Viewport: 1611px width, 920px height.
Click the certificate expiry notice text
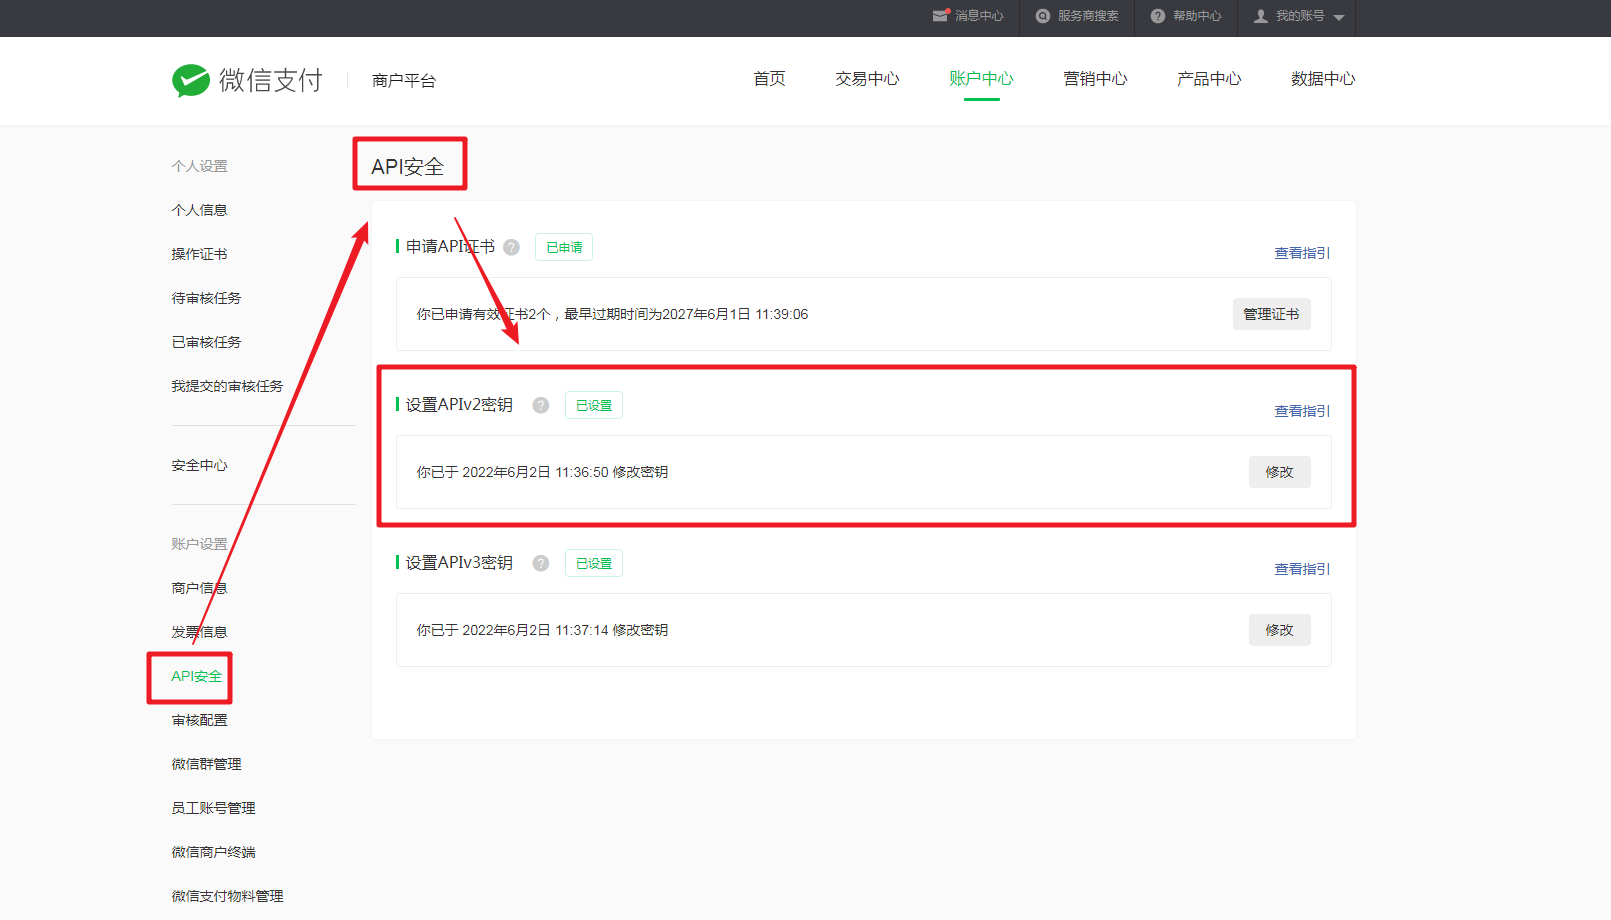[x=612, y=314]
